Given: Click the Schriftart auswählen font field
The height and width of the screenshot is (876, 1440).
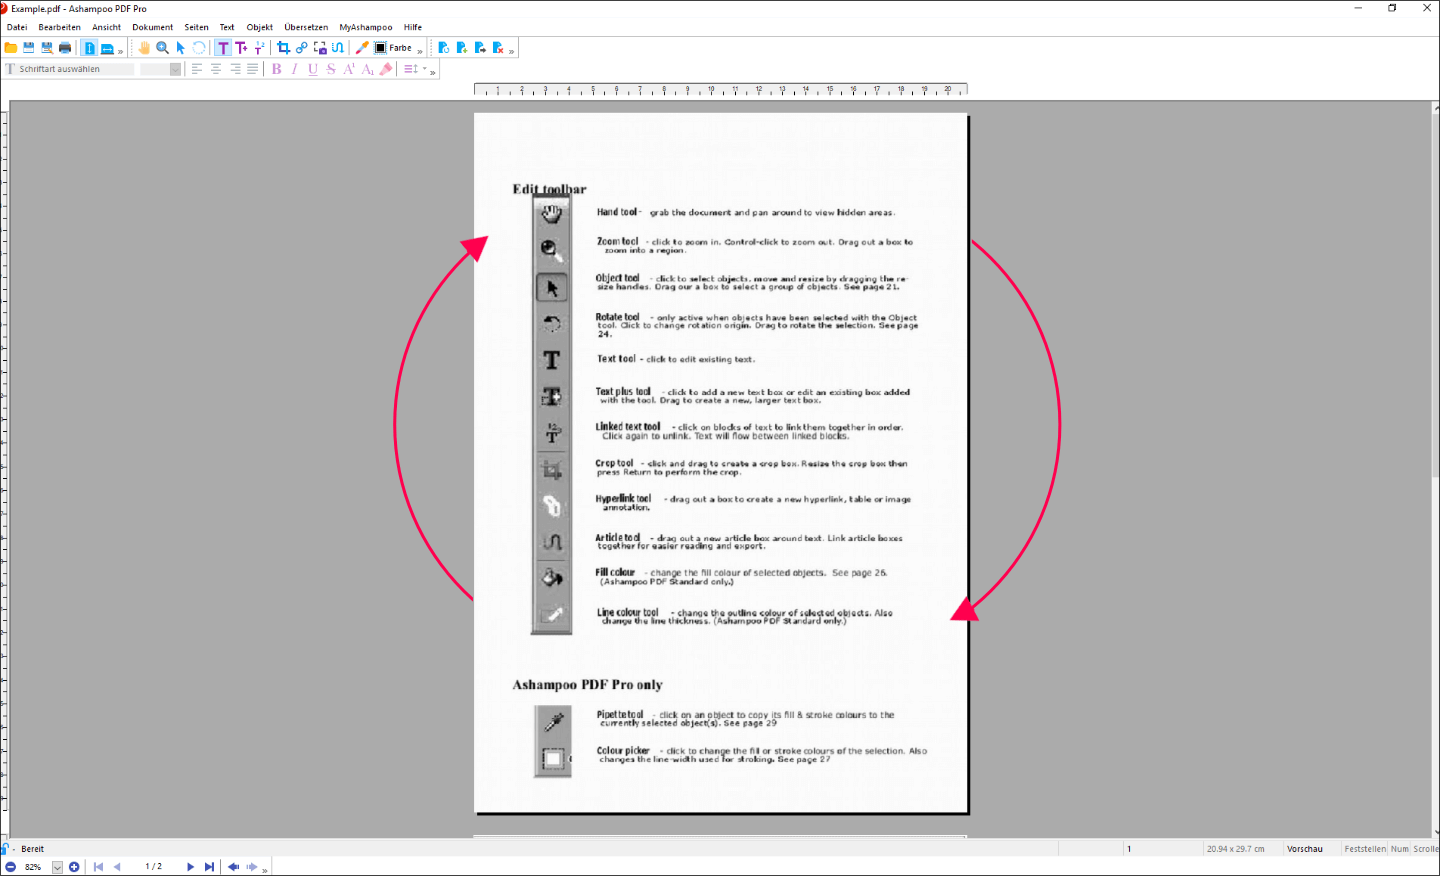Looking at the screenshot, I should [70, 69].
